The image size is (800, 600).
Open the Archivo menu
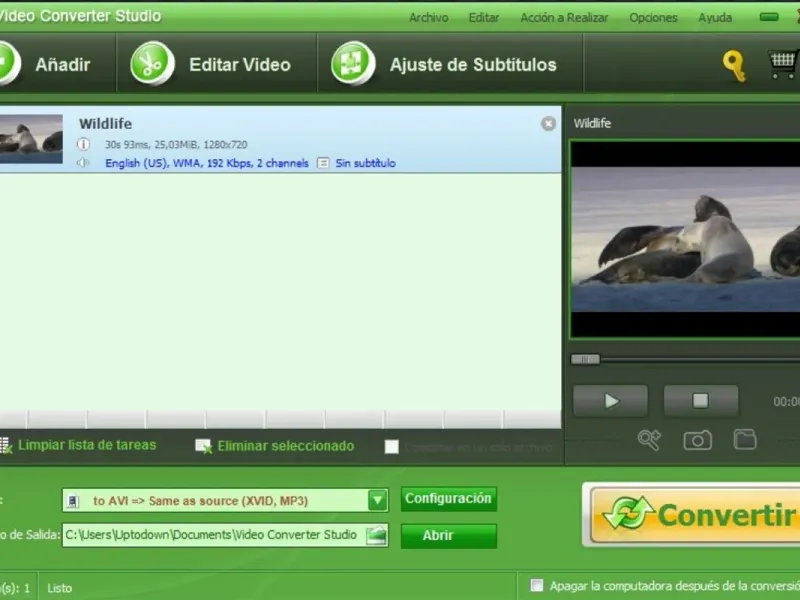(429, 18)
